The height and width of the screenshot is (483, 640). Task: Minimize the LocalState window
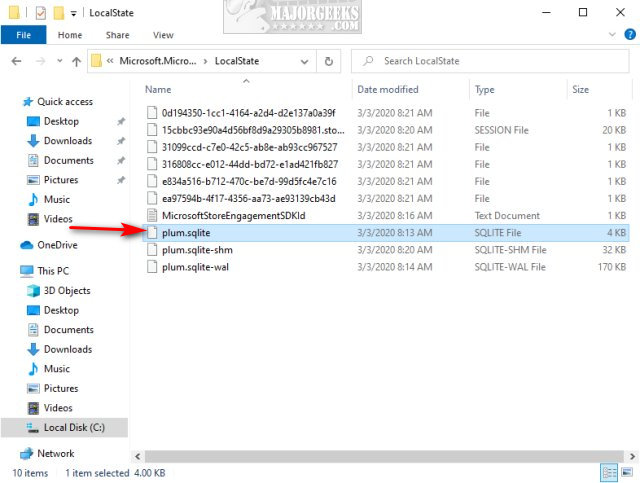(546, 13)
